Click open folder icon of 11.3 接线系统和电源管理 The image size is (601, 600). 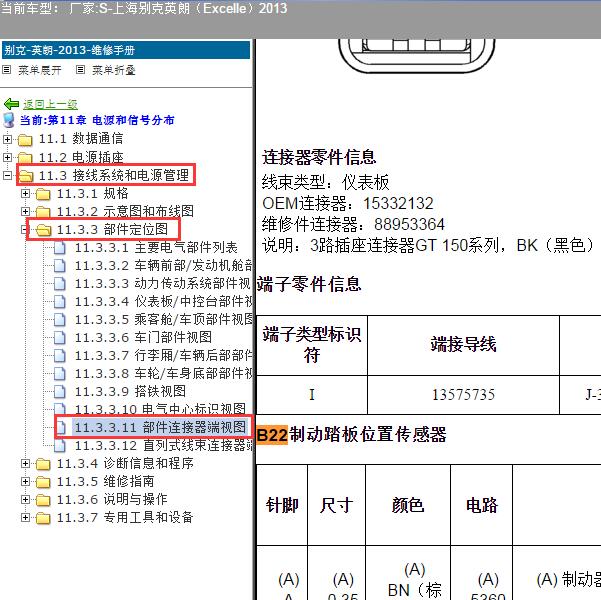point(26,176)
